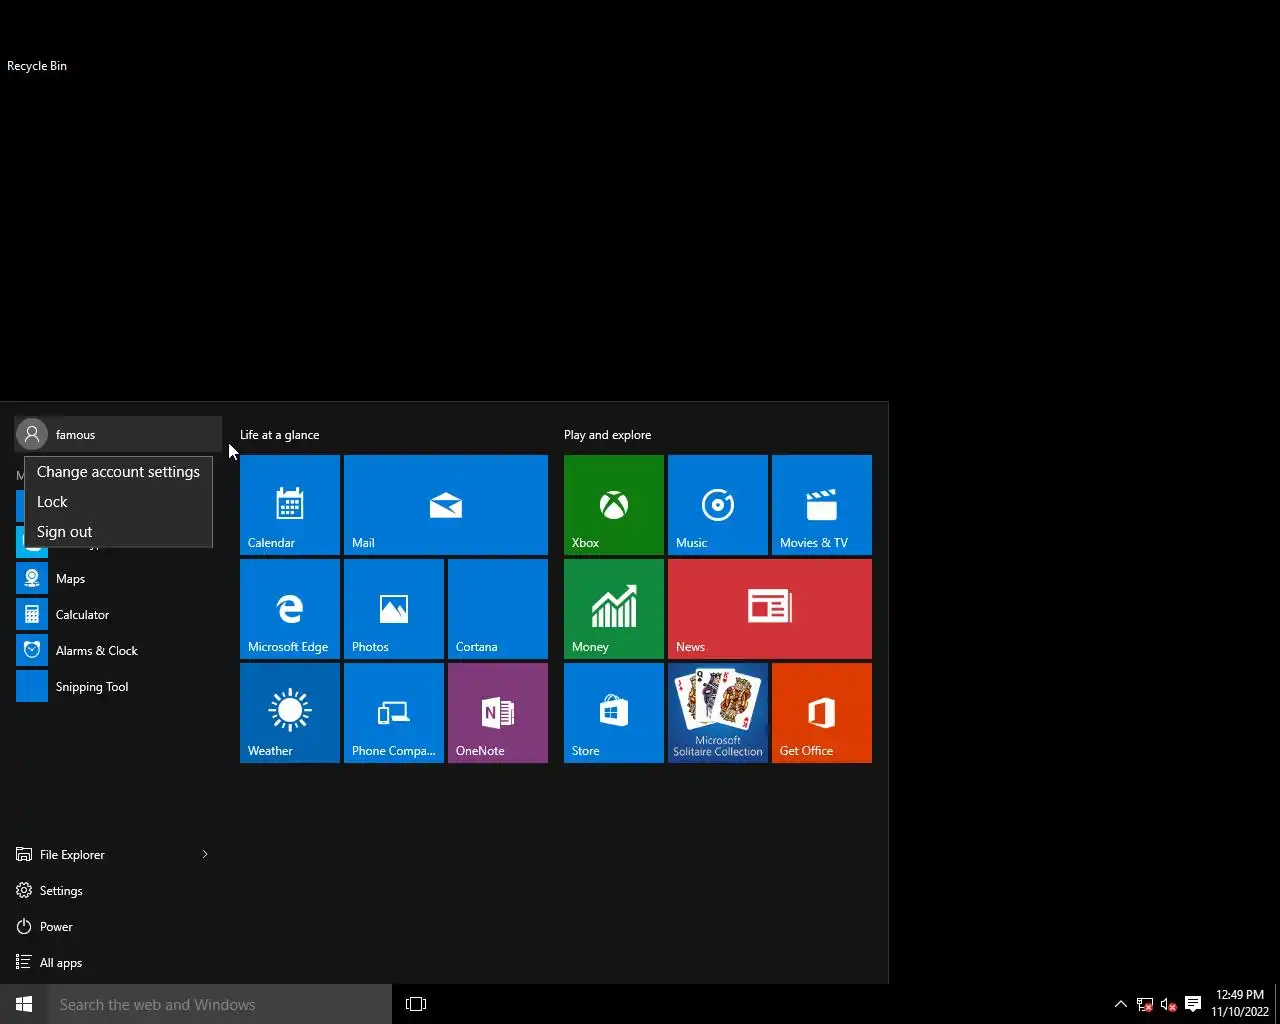This screenshot has width=1280, height=1024.
Task: Open Alarms & Clock app
Action: click(x=118, y=651)
